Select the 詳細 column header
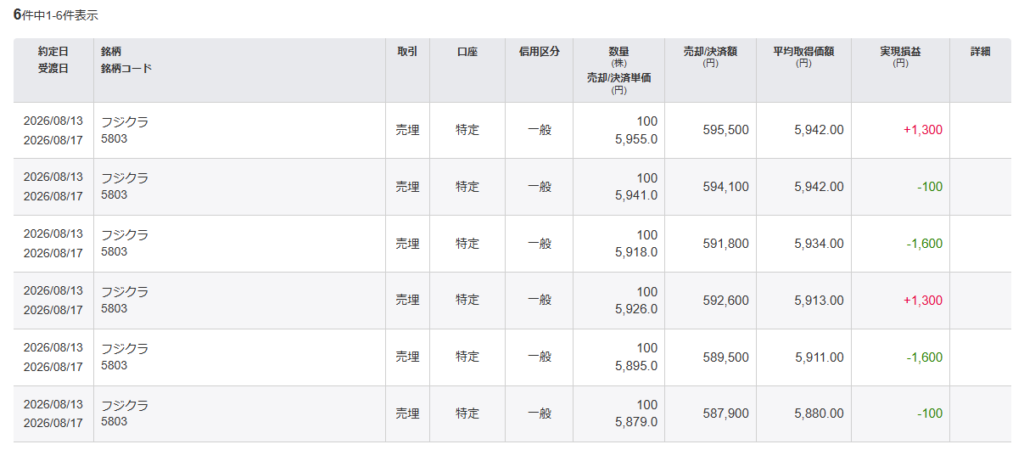1024x450 pixels. click(x=980, y=70)
